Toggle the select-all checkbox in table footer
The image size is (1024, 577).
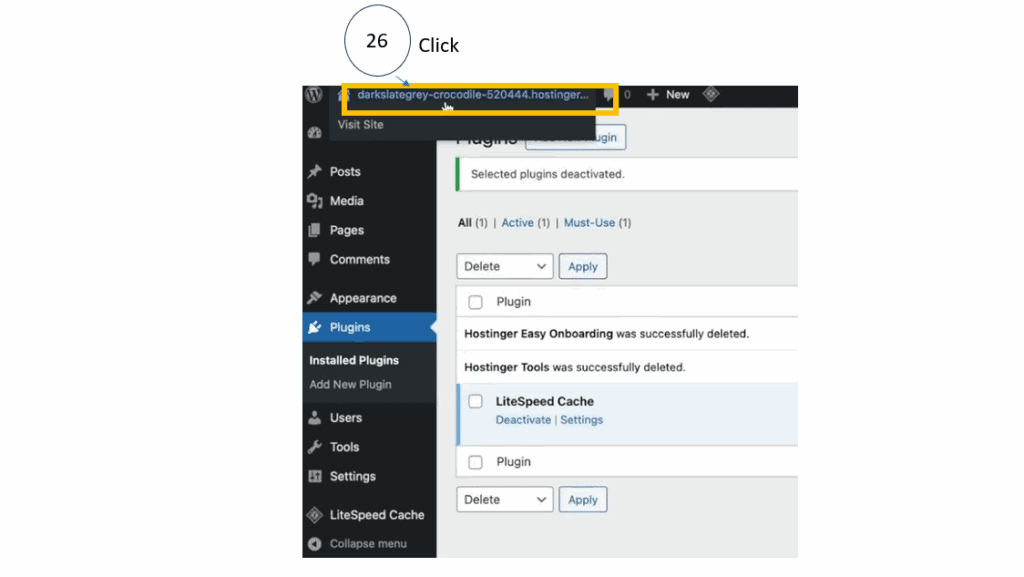(476, 462)
